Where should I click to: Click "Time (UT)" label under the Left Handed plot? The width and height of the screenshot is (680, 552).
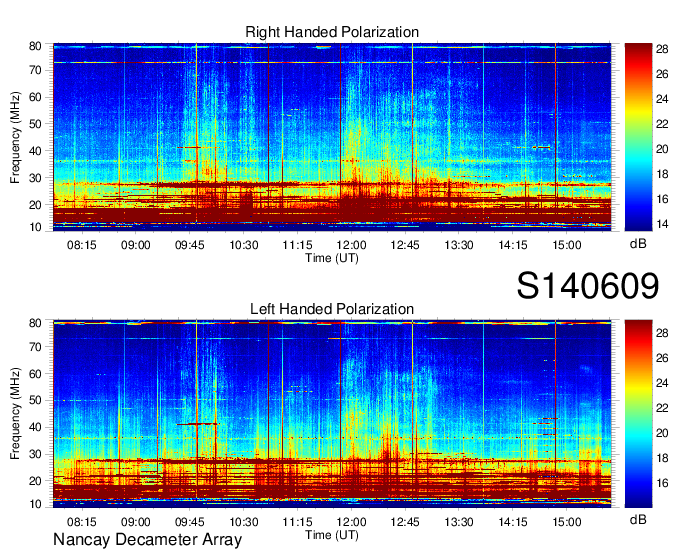332,535
